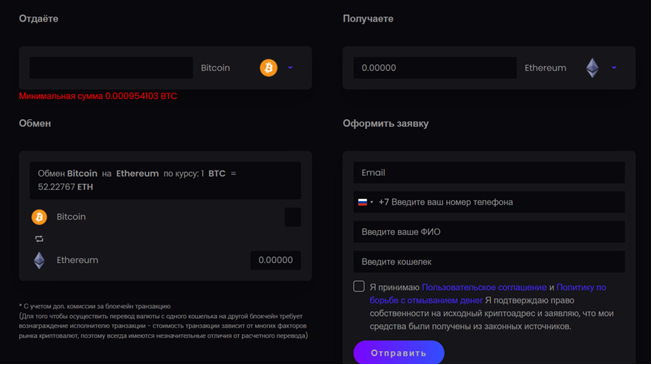The width and height of the screenshot is (652, 365).
Task: Click the Отдаёте heading
Action: click(x=38, y=19)
